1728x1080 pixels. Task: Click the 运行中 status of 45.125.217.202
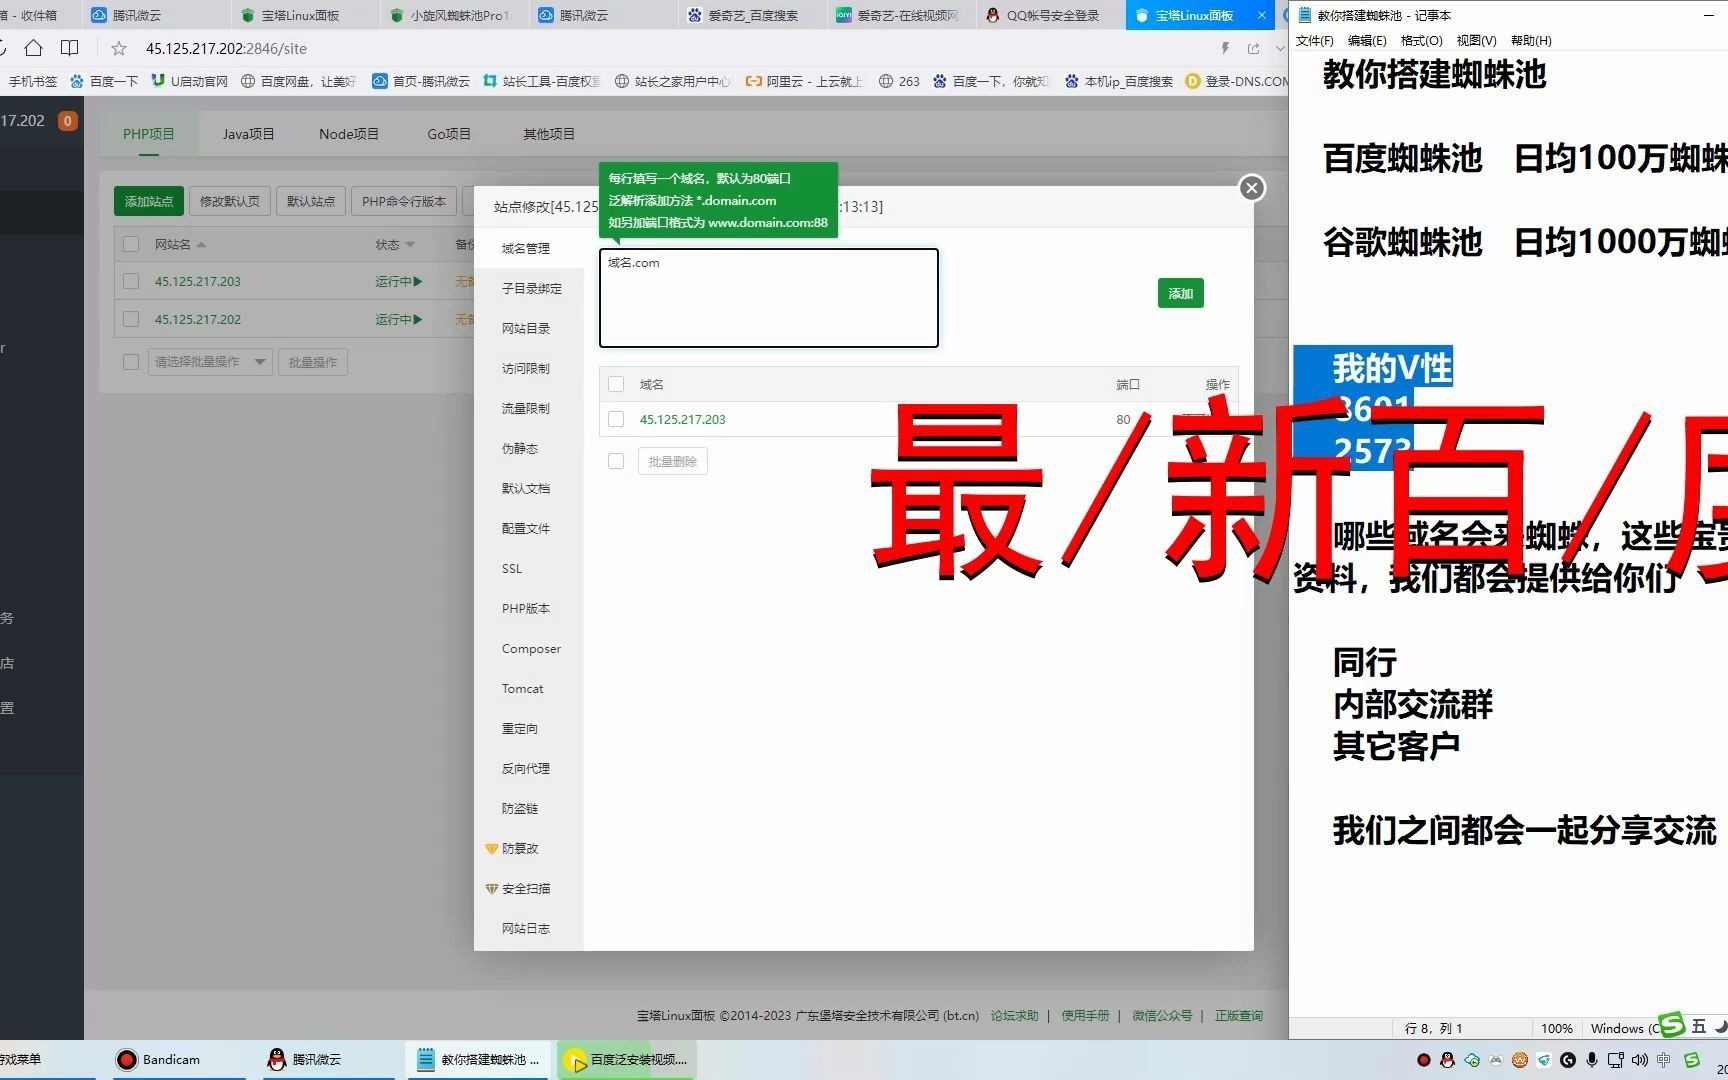[398, 320]
